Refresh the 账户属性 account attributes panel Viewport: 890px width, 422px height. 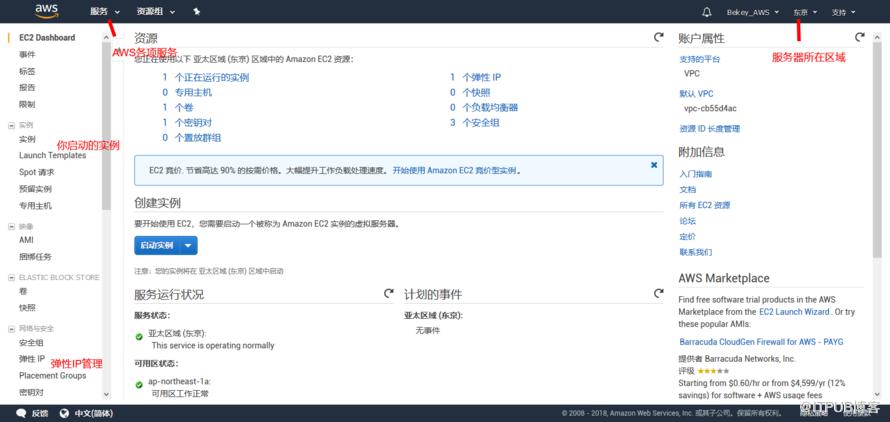tap(859, 37)
